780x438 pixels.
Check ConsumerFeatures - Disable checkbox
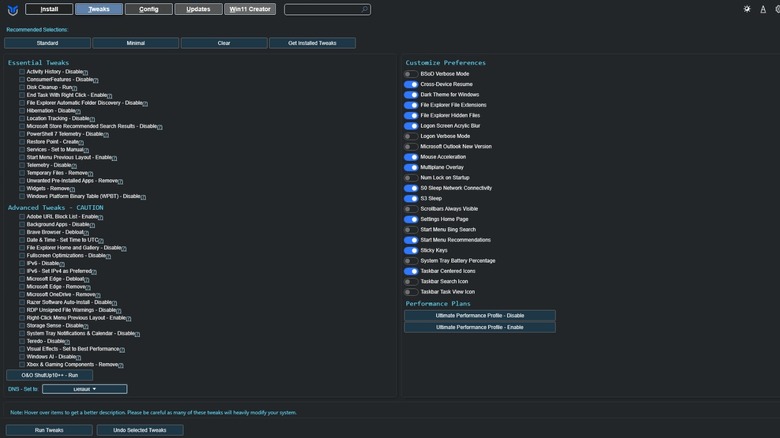(x=22, y=80)
